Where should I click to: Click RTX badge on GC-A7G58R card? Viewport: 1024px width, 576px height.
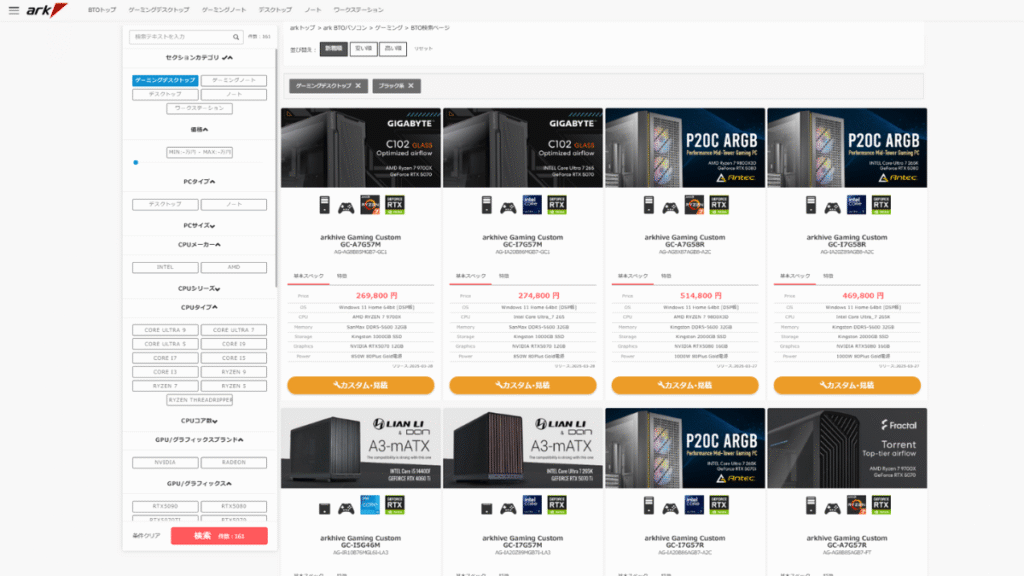[719, 205]
